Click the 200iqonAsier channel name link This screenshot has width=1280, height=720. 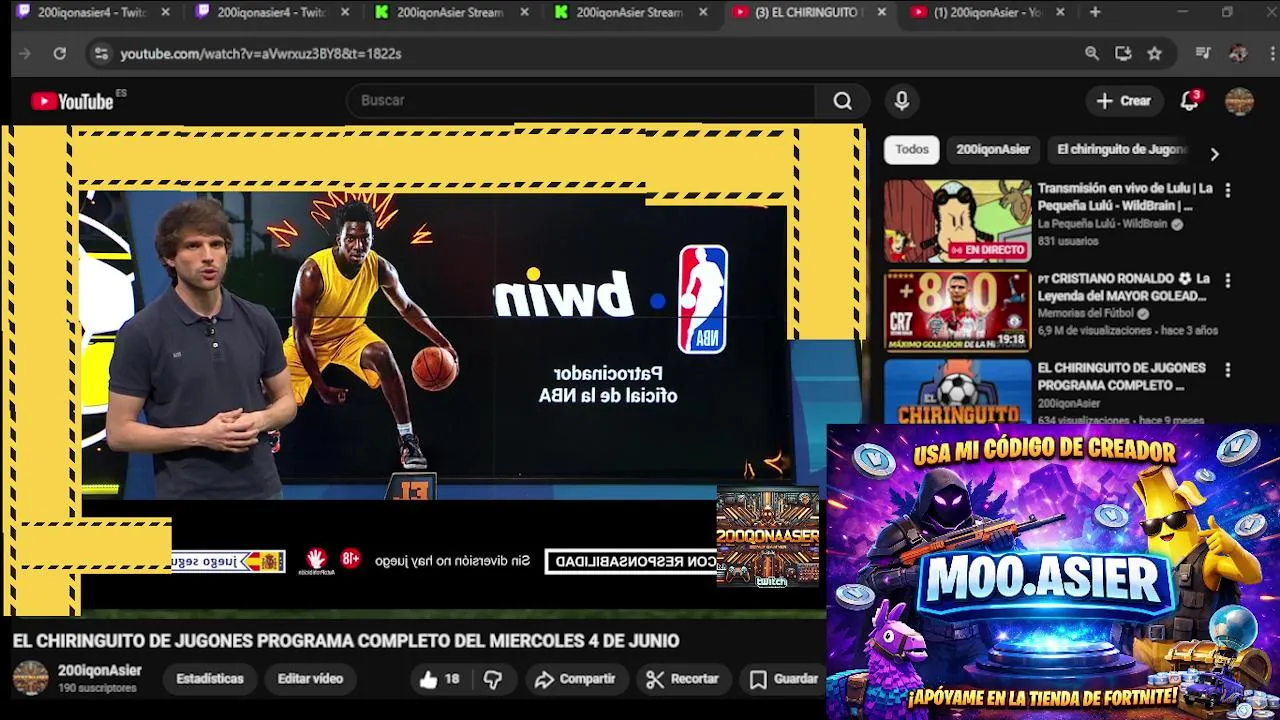(99, 671)
